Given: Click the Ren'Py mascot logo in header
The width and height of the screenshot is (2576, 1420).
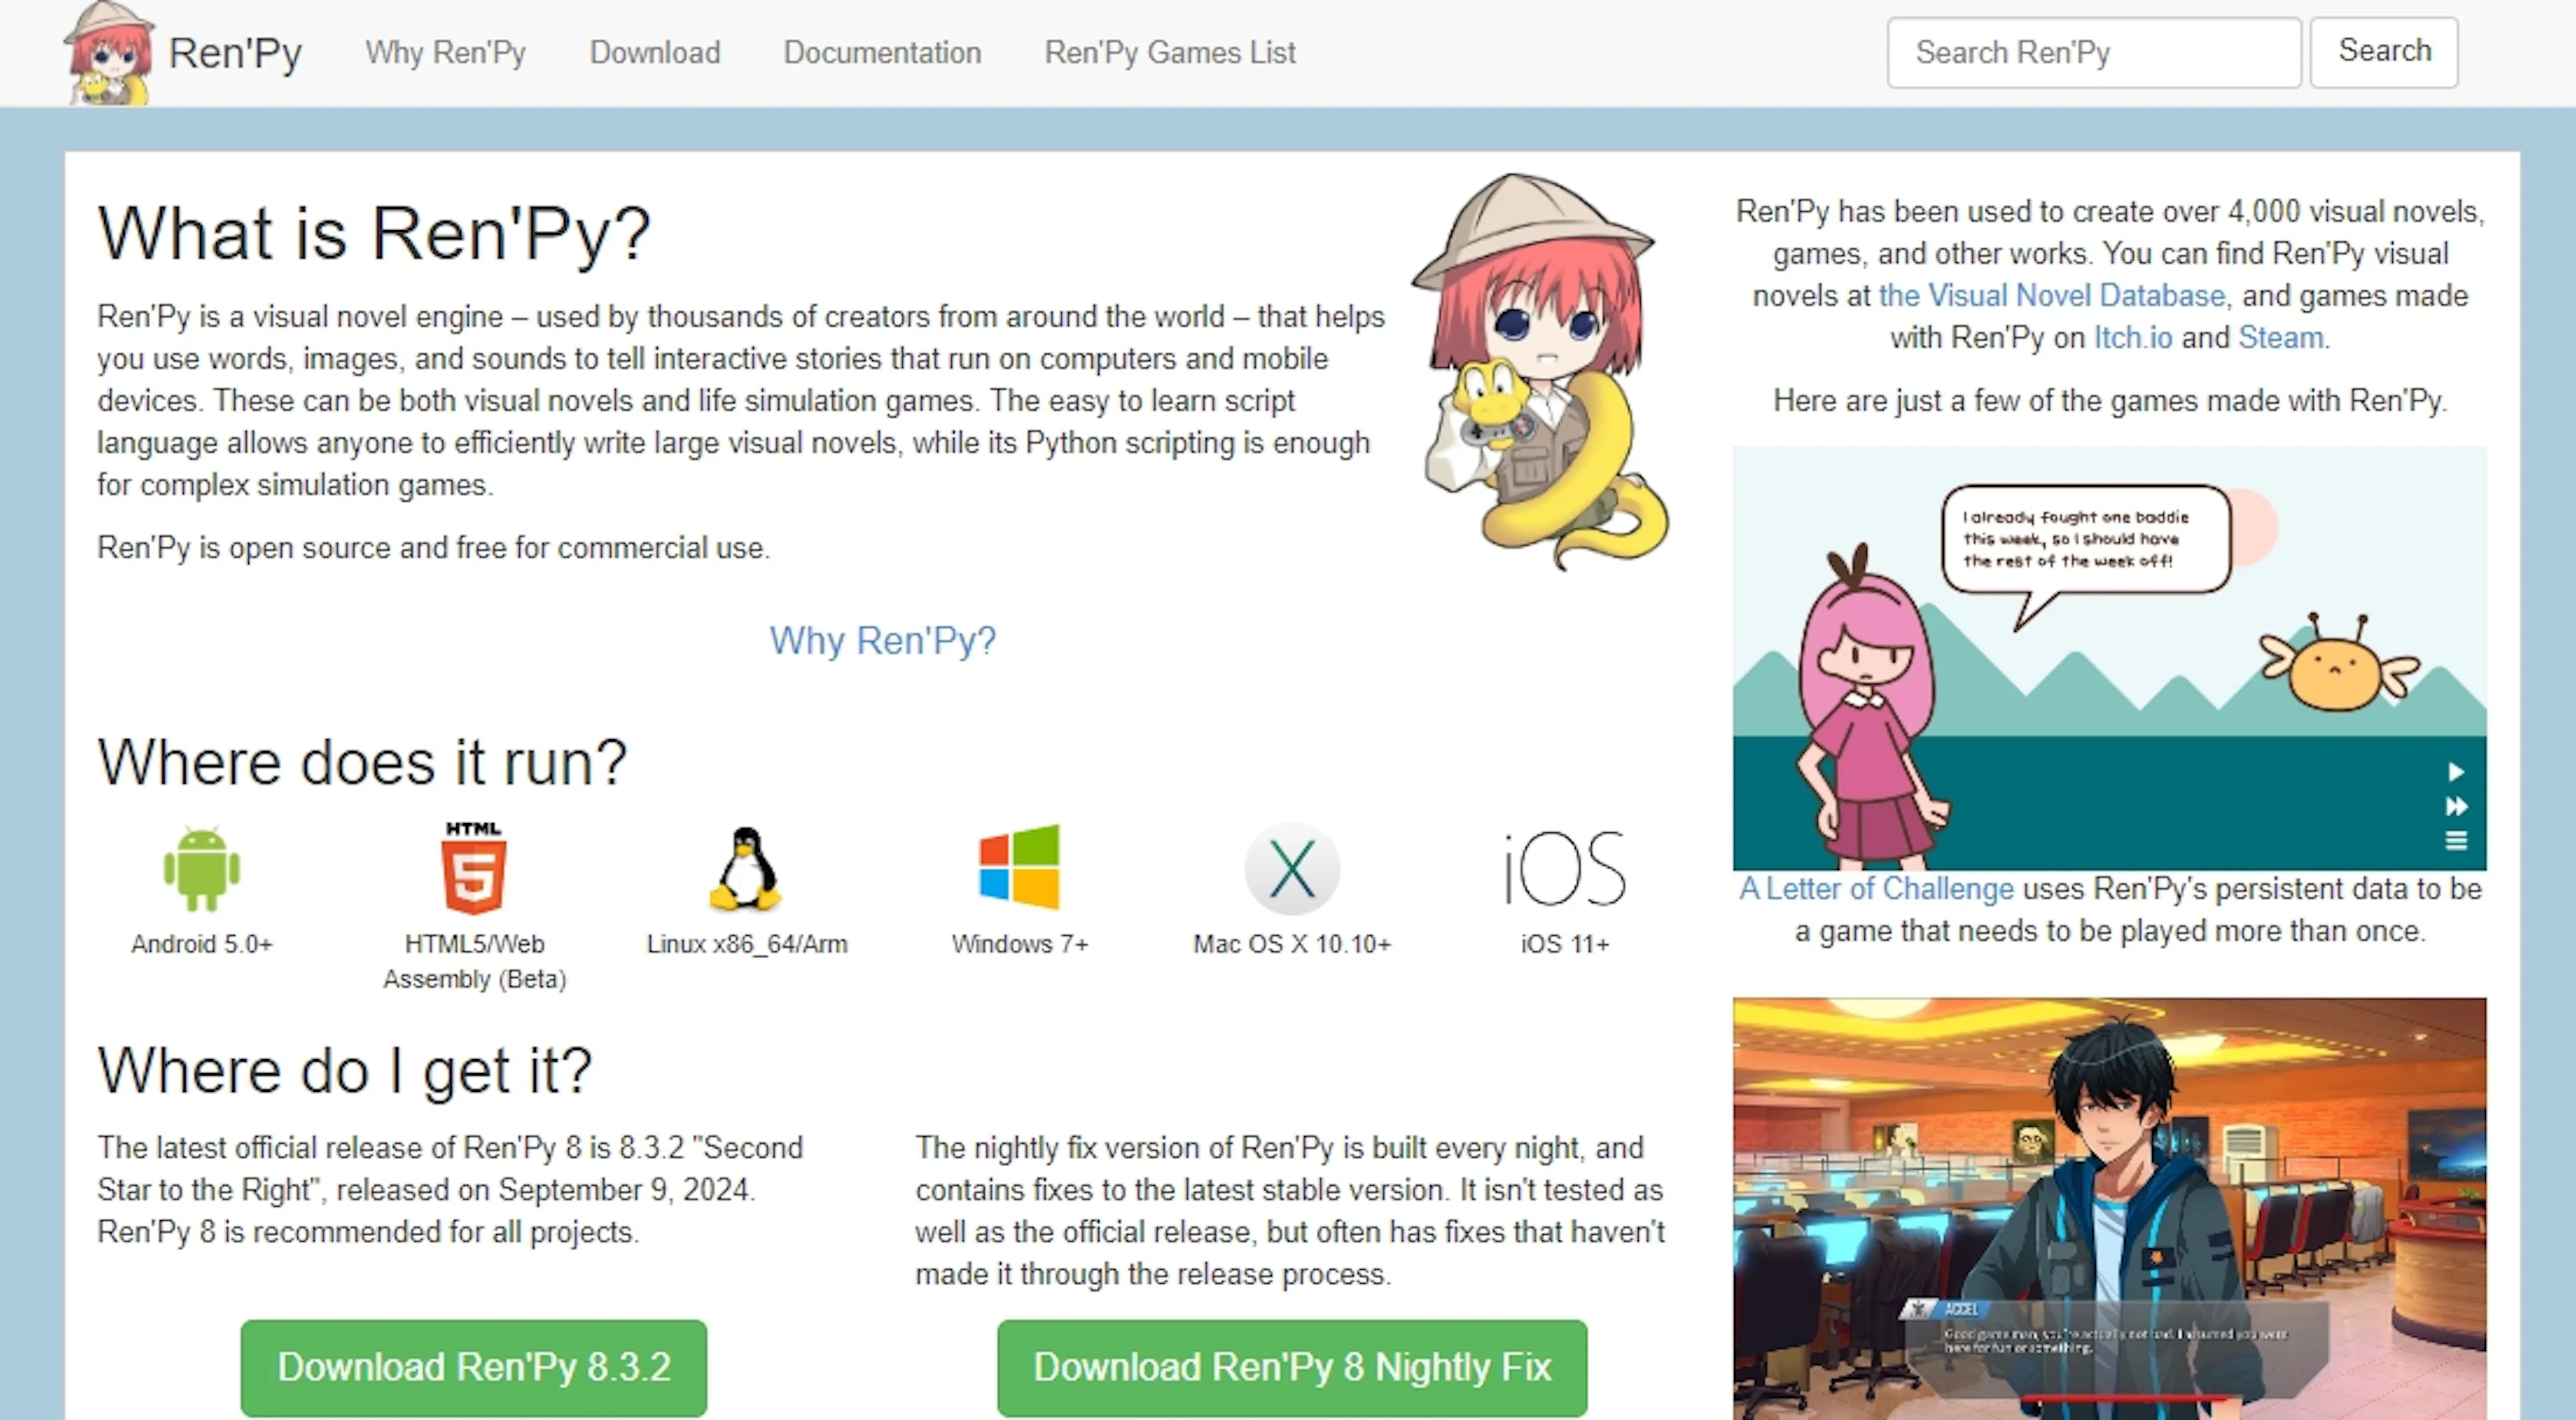Looking at the screenshot, I should click(x=108, y=53).
